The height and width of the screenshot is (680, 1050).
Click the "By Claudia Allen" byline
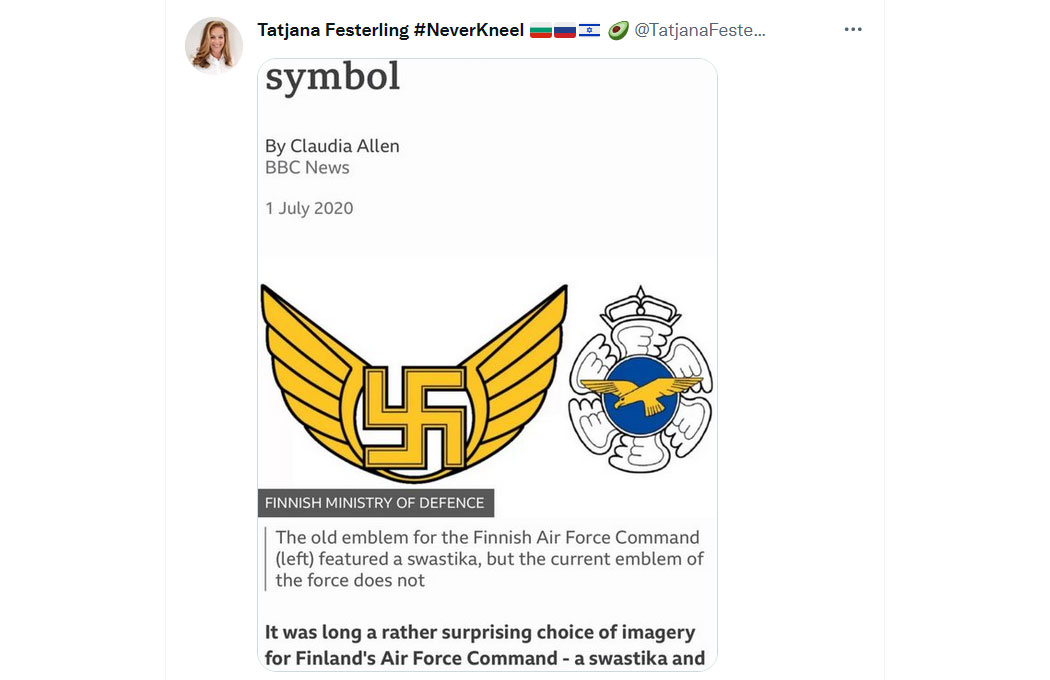[332, 146]
